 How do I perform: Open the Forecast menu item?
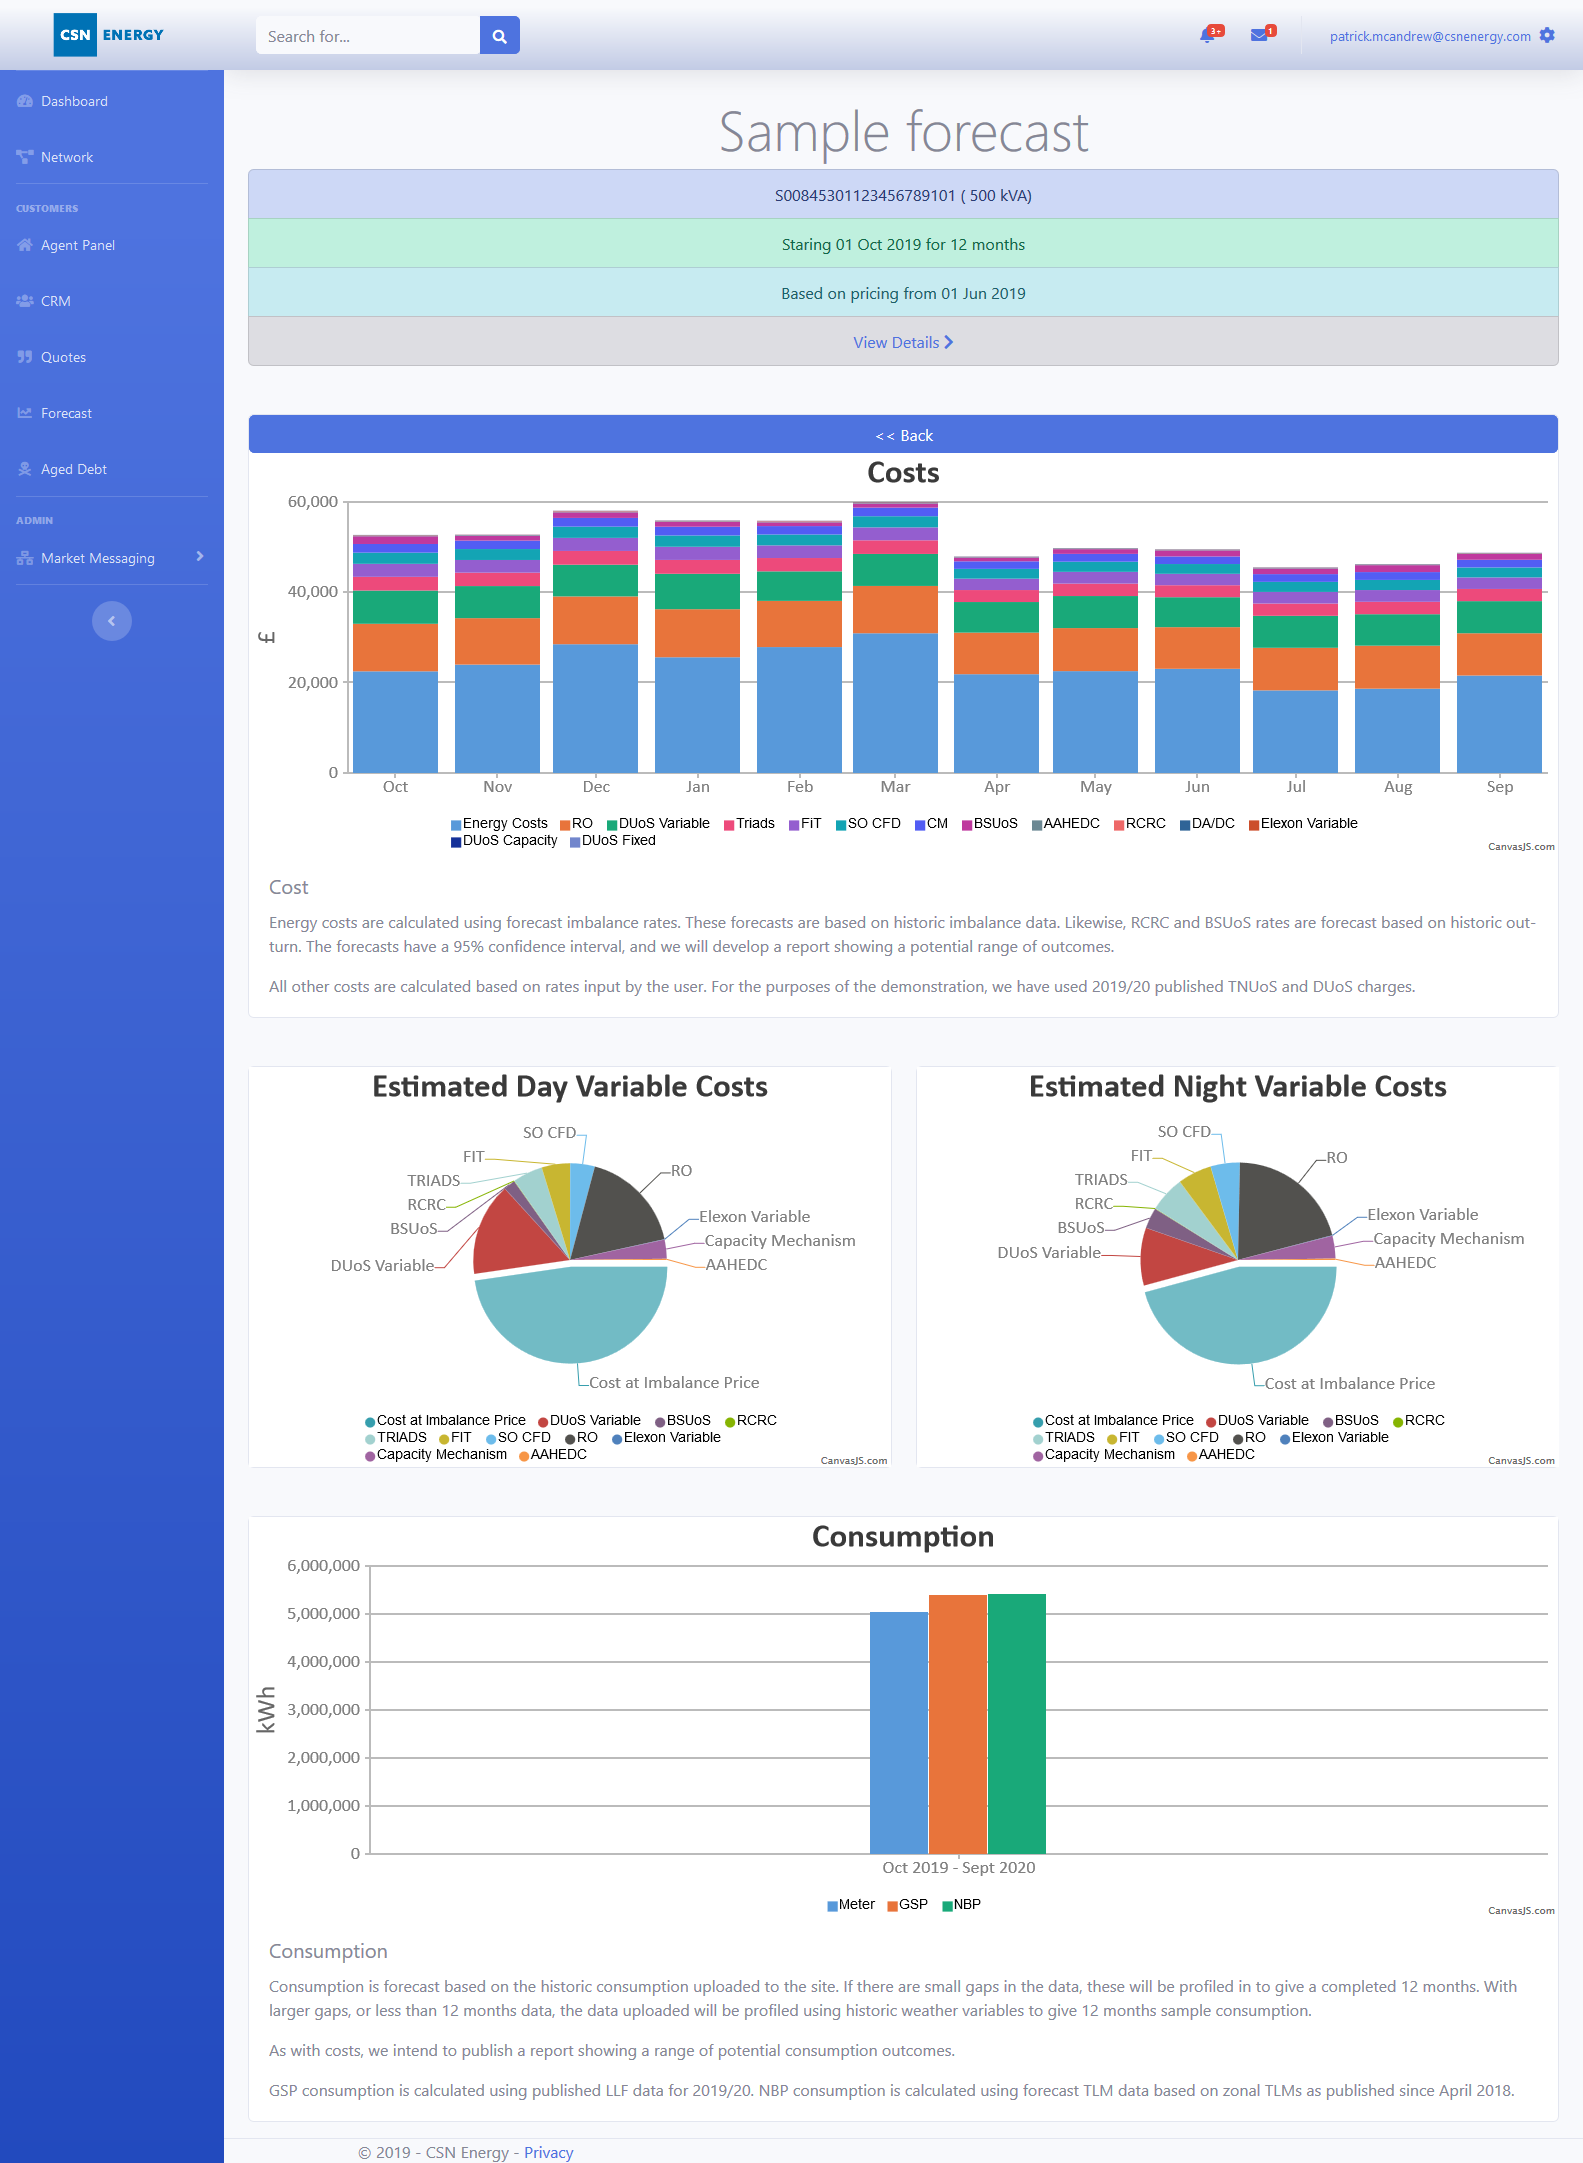66,413
